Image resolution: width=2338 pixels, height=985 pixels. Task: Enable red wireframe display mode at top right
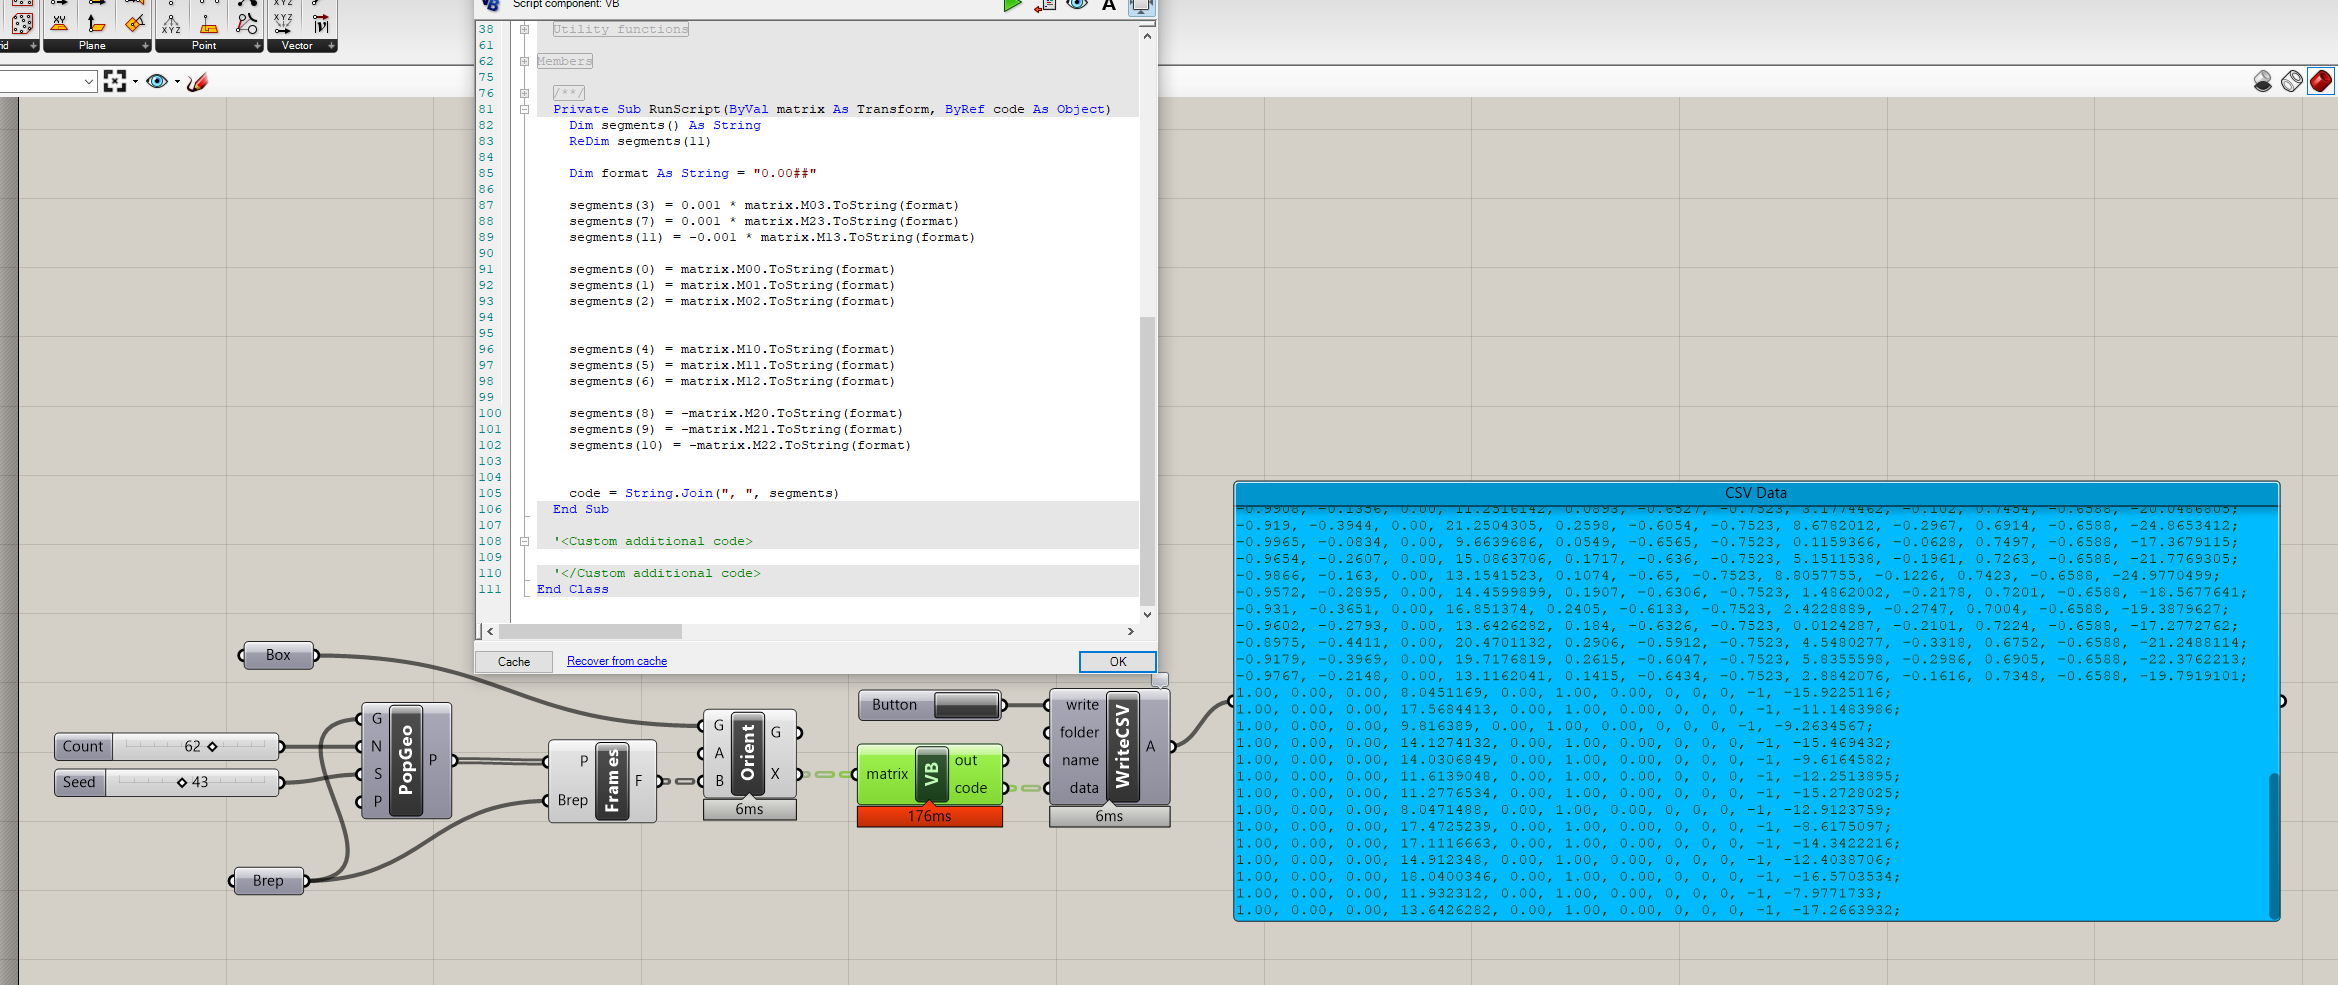(x=2320, y=81)
